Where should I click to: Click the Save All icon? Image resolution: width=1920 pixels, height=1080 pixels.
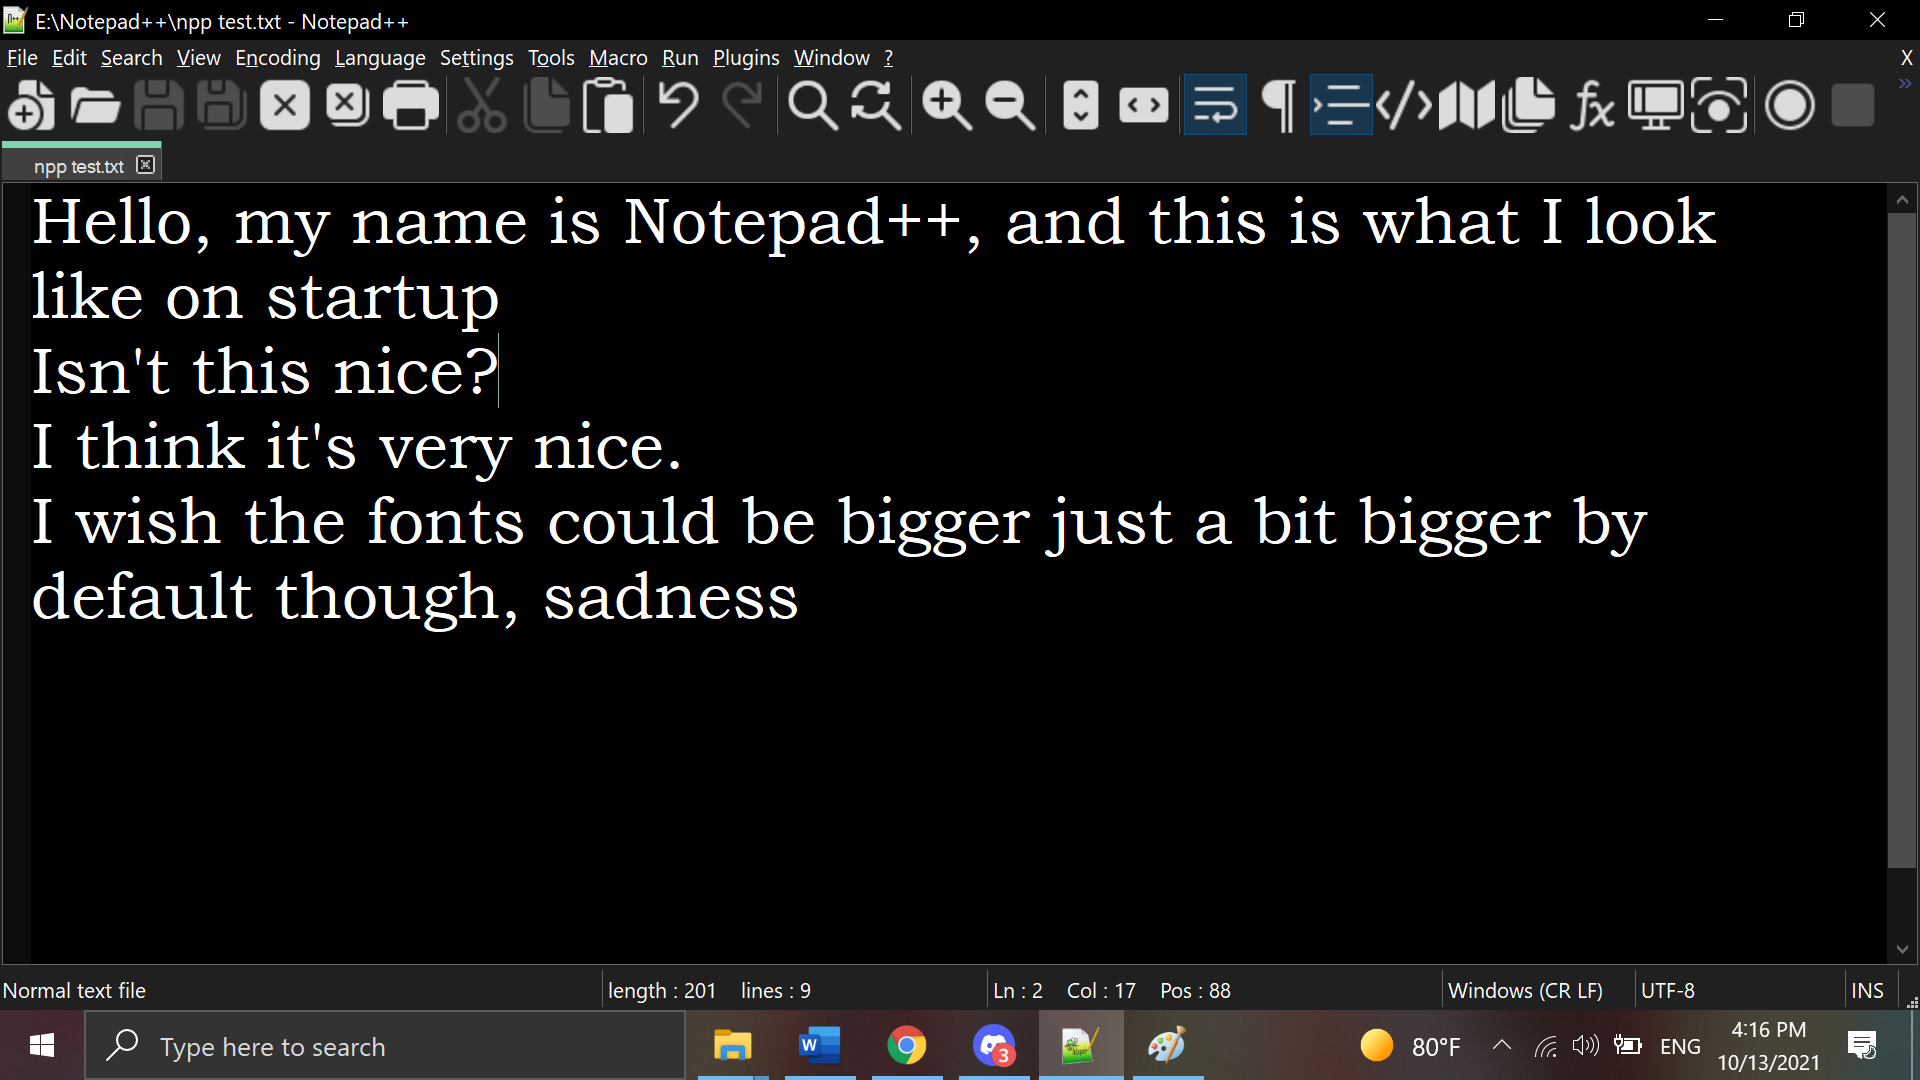click(x=221, y=105)
